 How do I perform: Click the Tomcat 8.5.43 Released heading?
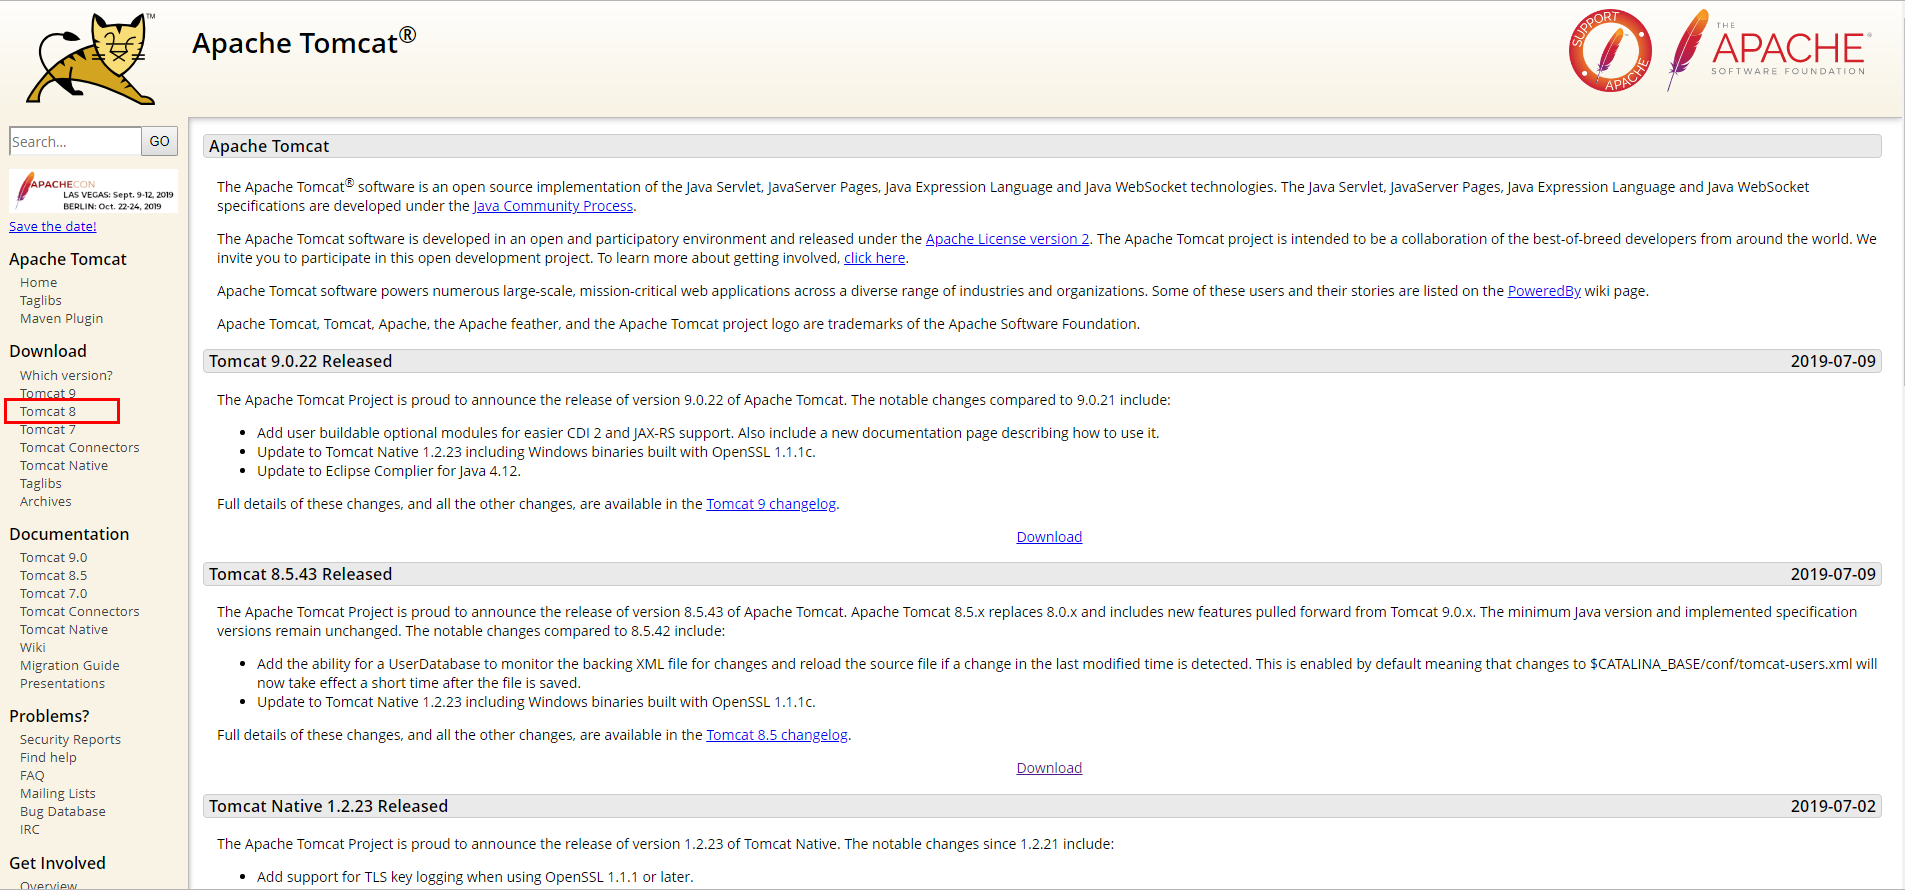pos(300,574)
